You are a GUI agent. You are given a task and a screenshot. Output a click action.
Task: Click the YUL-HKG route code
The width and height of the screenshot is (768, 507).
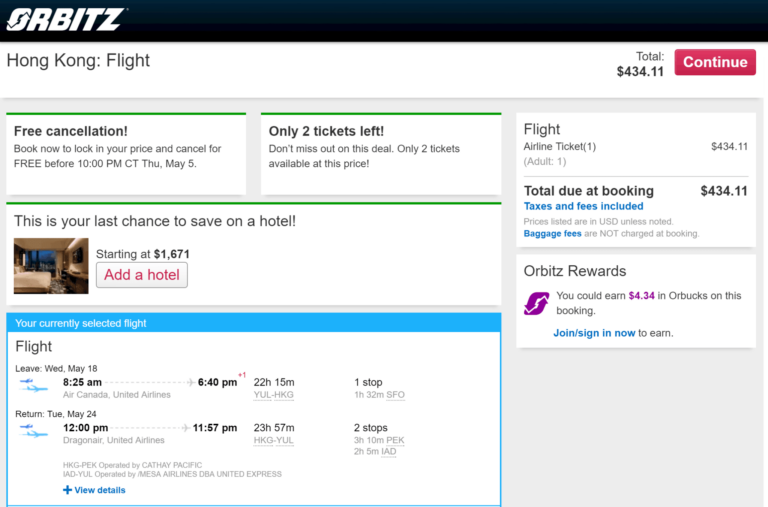274,395
